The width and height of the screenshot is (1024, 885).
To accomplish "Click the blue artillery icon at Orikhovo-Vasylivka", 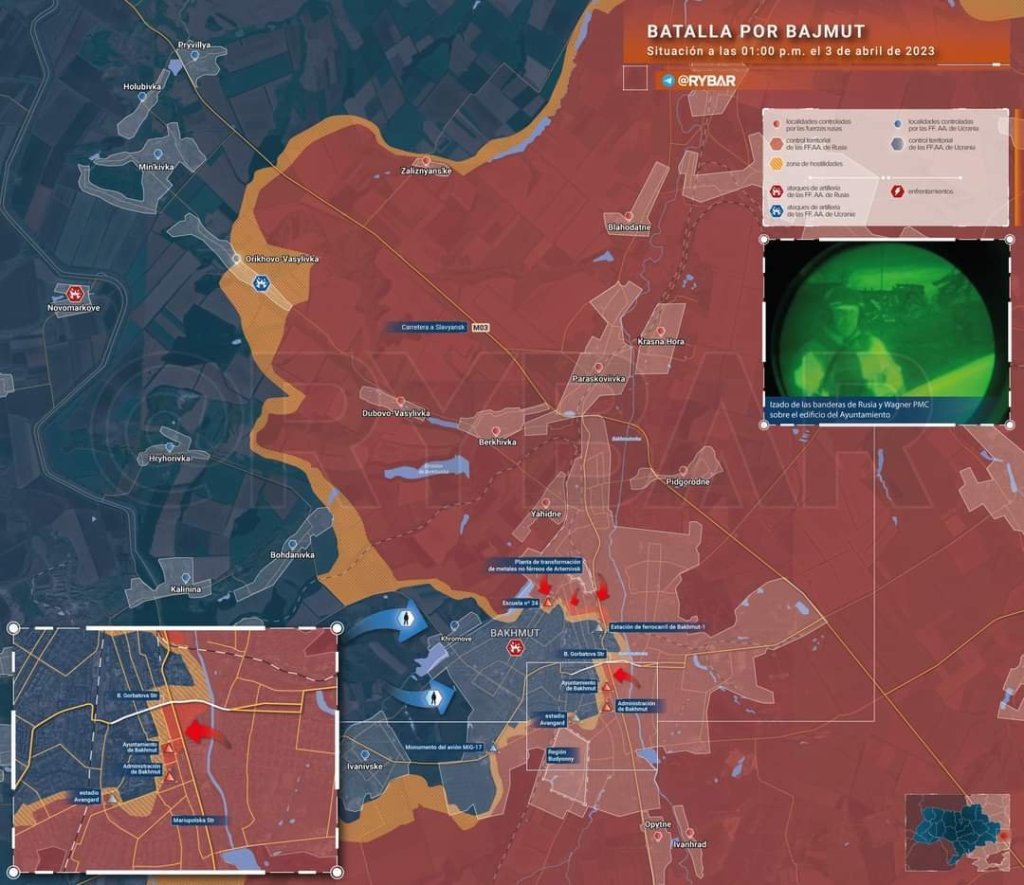I will click(262, 283).
